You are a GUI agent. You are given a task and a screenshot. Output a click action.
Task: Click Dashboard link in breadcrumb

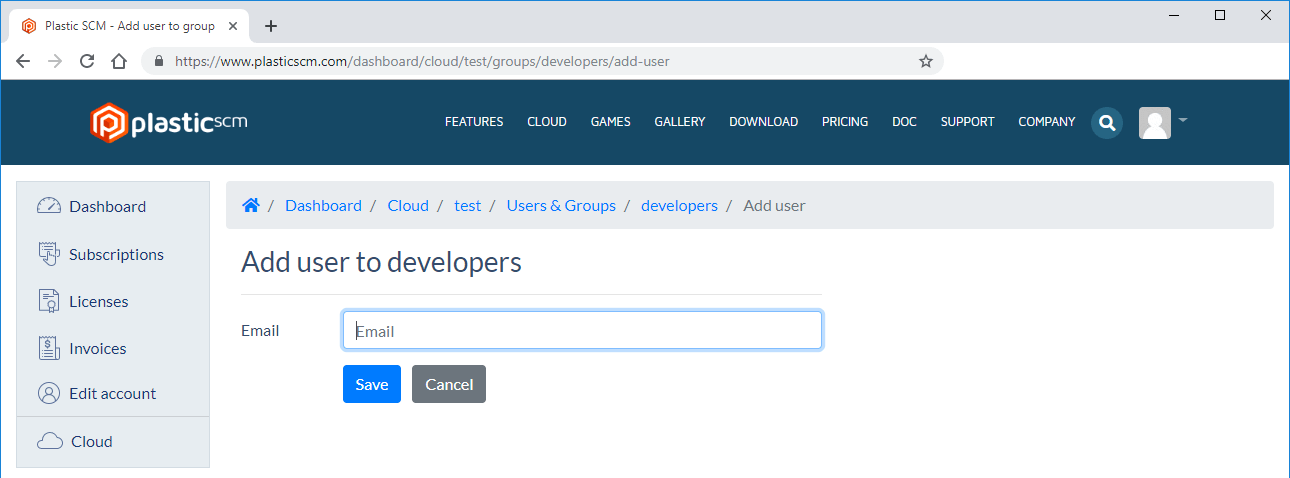323,205
